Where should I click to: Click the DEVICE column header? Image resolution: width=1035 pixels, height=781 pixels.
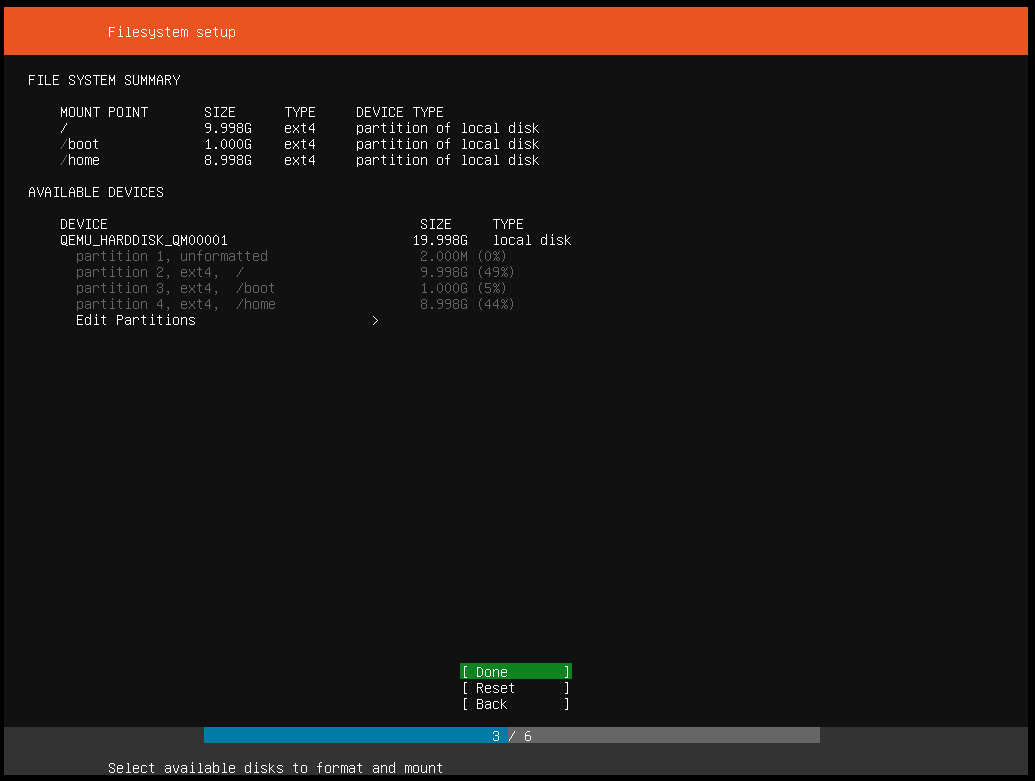pos(84,224)
